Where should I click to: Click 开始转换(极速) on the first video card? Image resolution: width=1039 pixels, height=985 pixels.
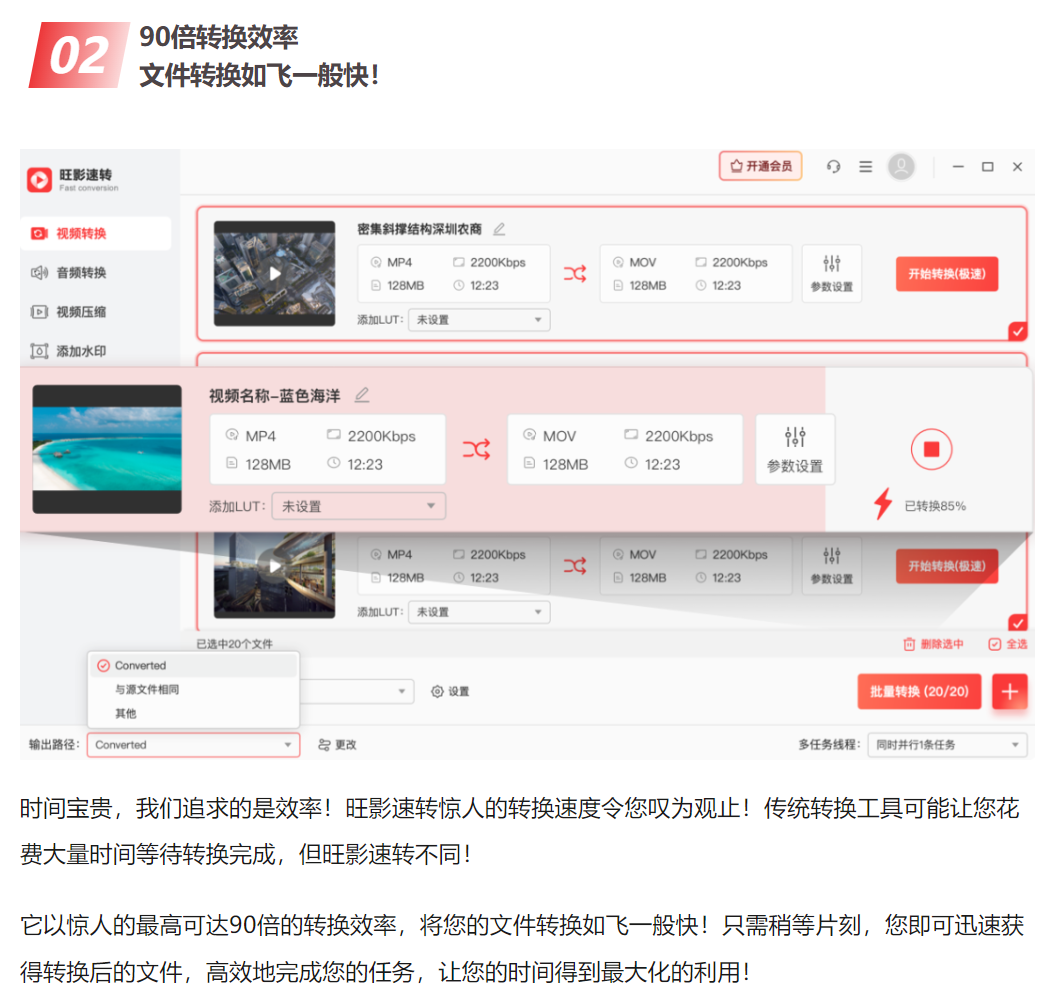947,274
